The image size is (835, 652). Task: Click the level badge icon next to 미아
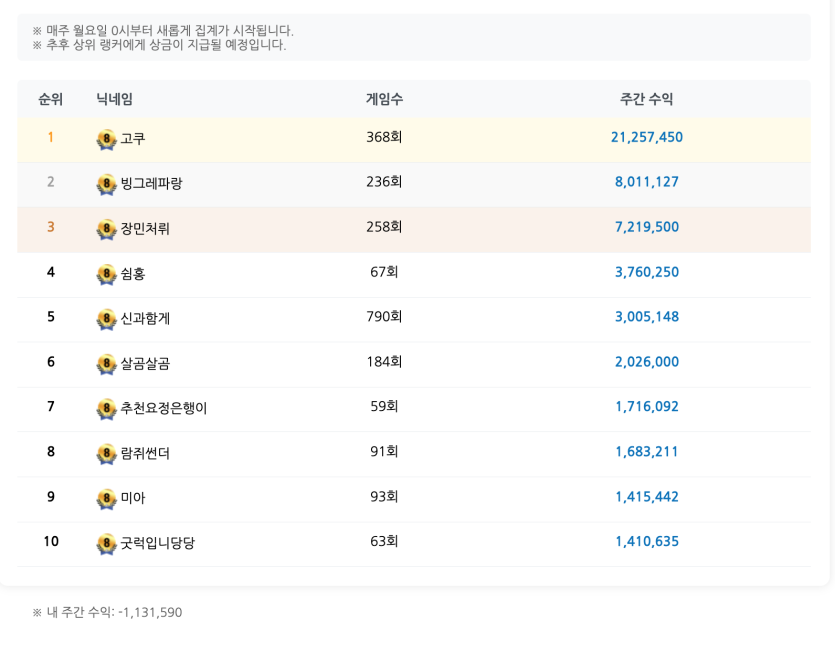pos(107,499)
